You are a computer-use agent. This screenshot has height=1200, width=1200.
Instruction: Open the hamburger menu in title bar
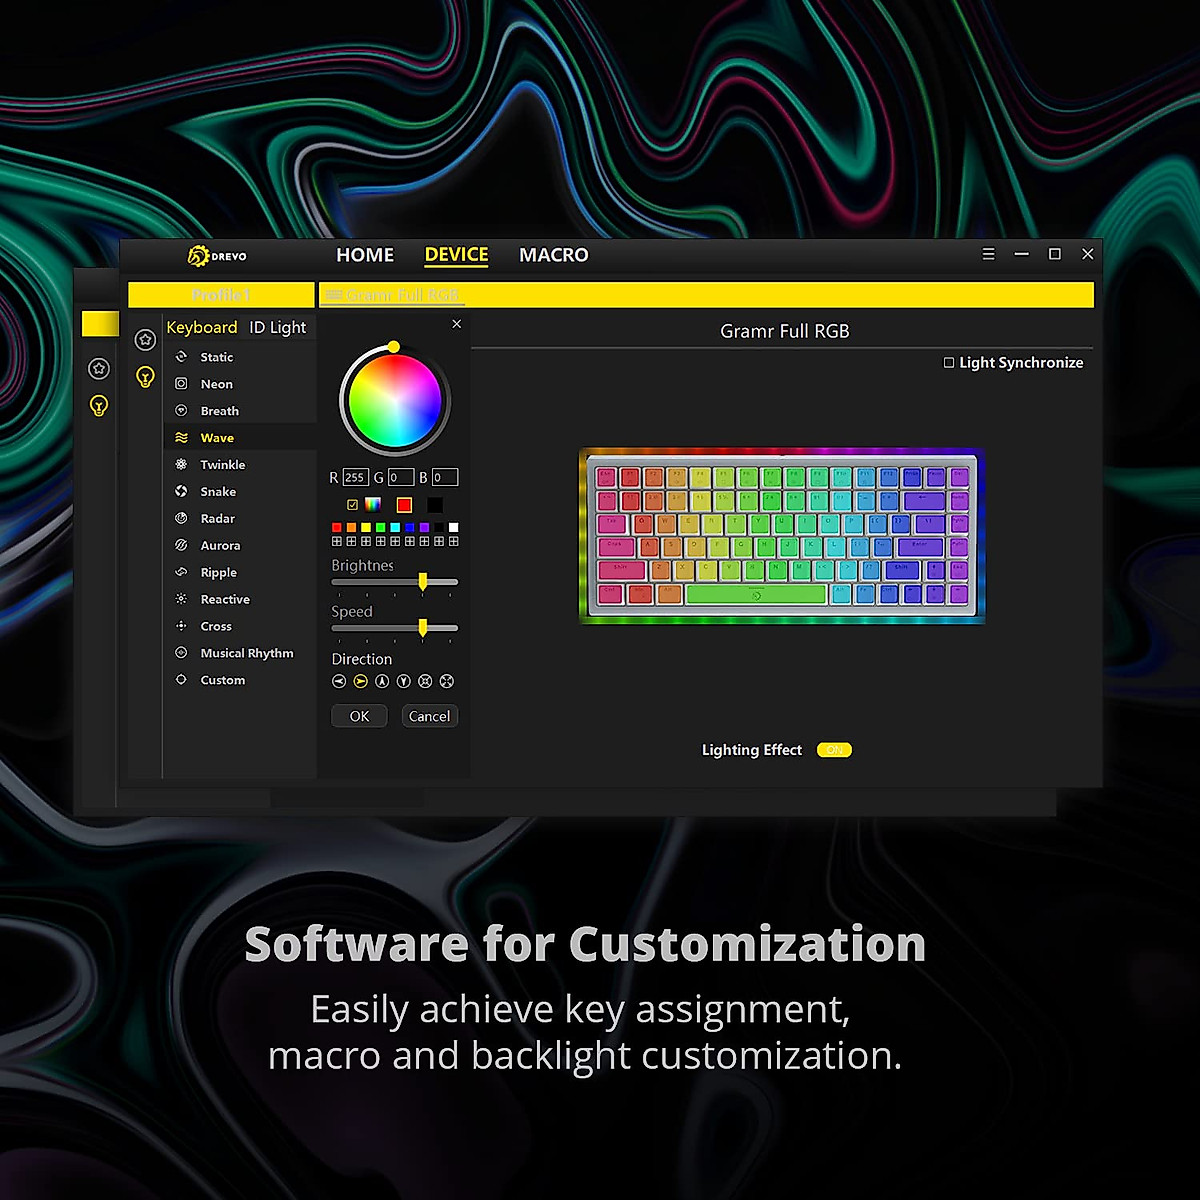(988, 255)
